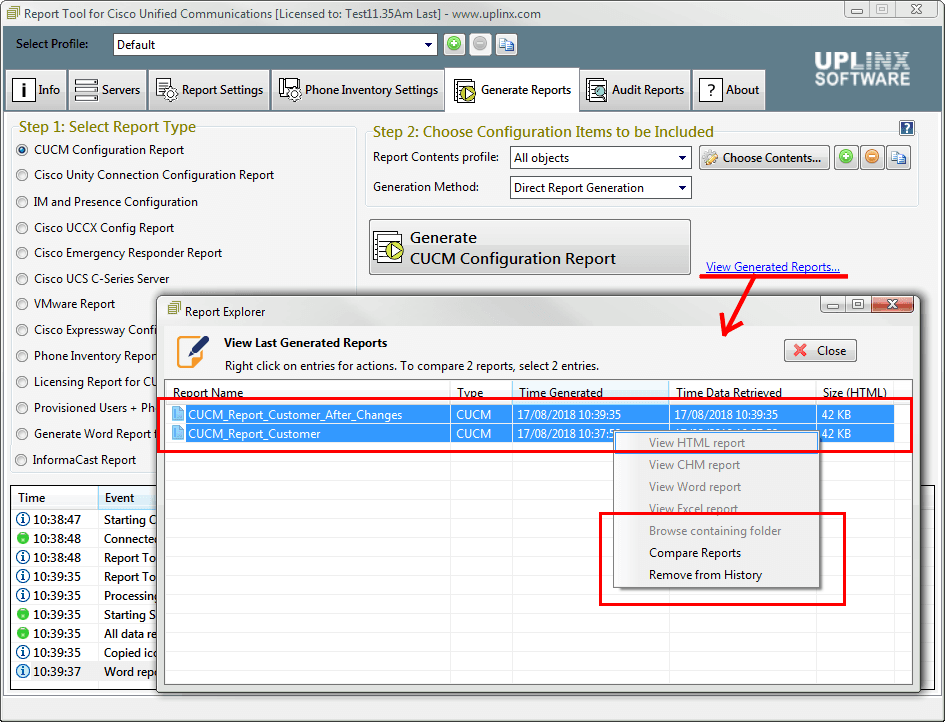Click the copy profile icon near Select Profile

coord(506,44)
